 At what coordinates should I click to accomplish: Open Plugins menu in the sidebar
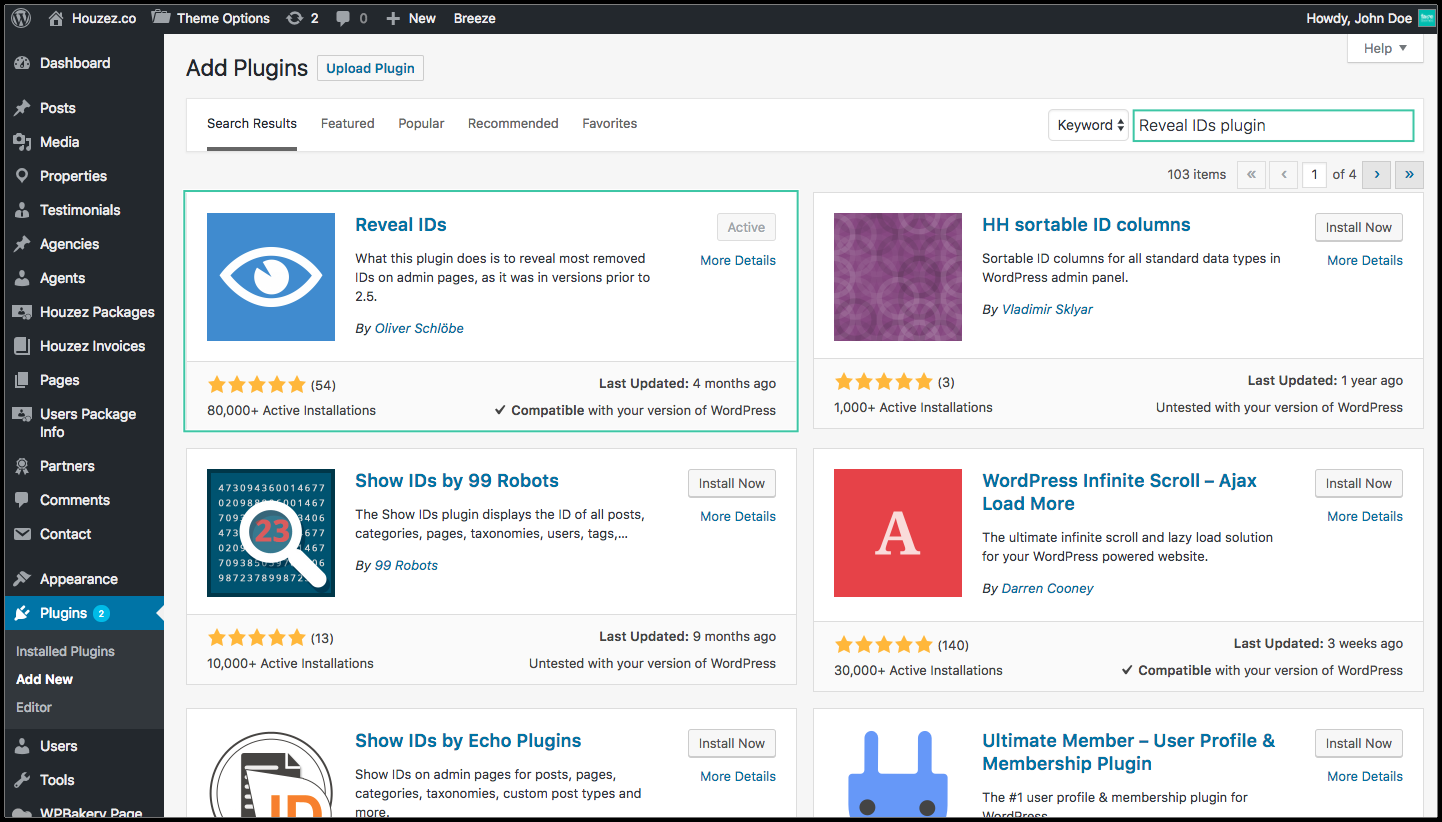click(x=82, y=613)
